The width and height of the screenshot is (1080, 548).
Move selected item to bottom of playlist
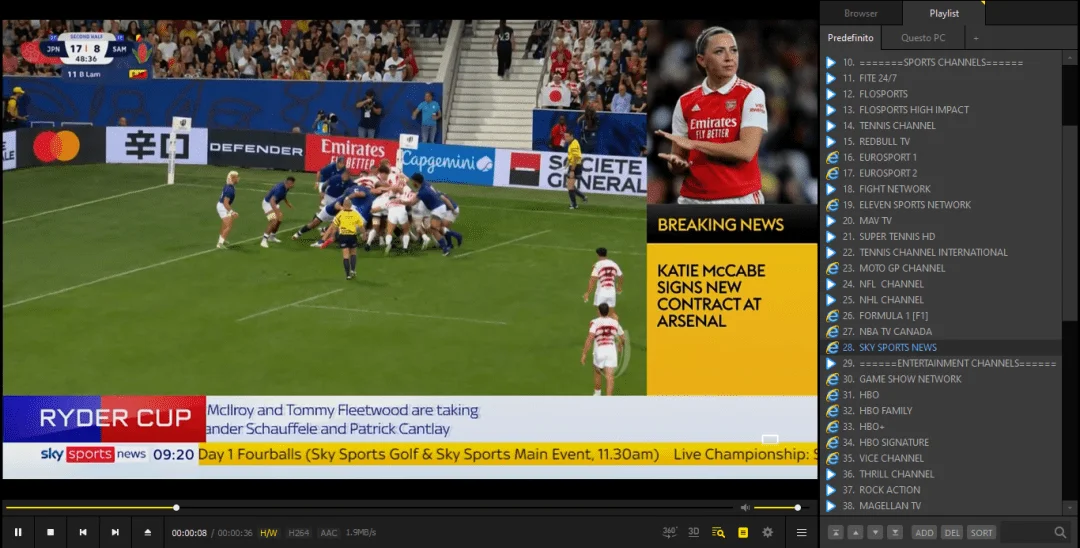pyautogui.click(x=895, y=532)
